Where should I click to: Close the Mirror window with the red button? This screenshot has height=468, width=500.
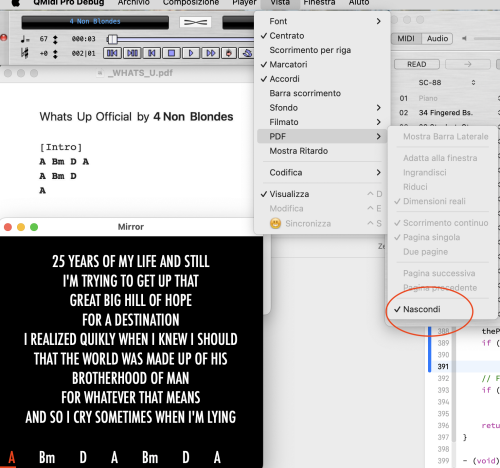pos(8,227)
